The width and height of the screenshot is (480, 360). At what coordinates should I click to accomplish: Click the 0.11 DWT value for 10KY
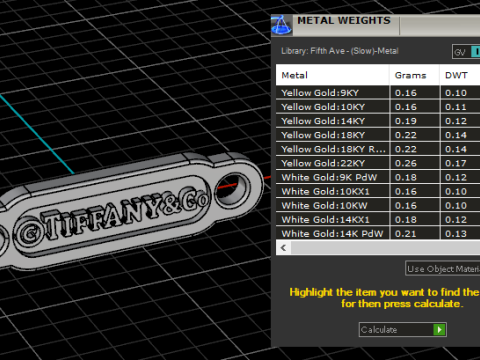click(x=456, y=107)
